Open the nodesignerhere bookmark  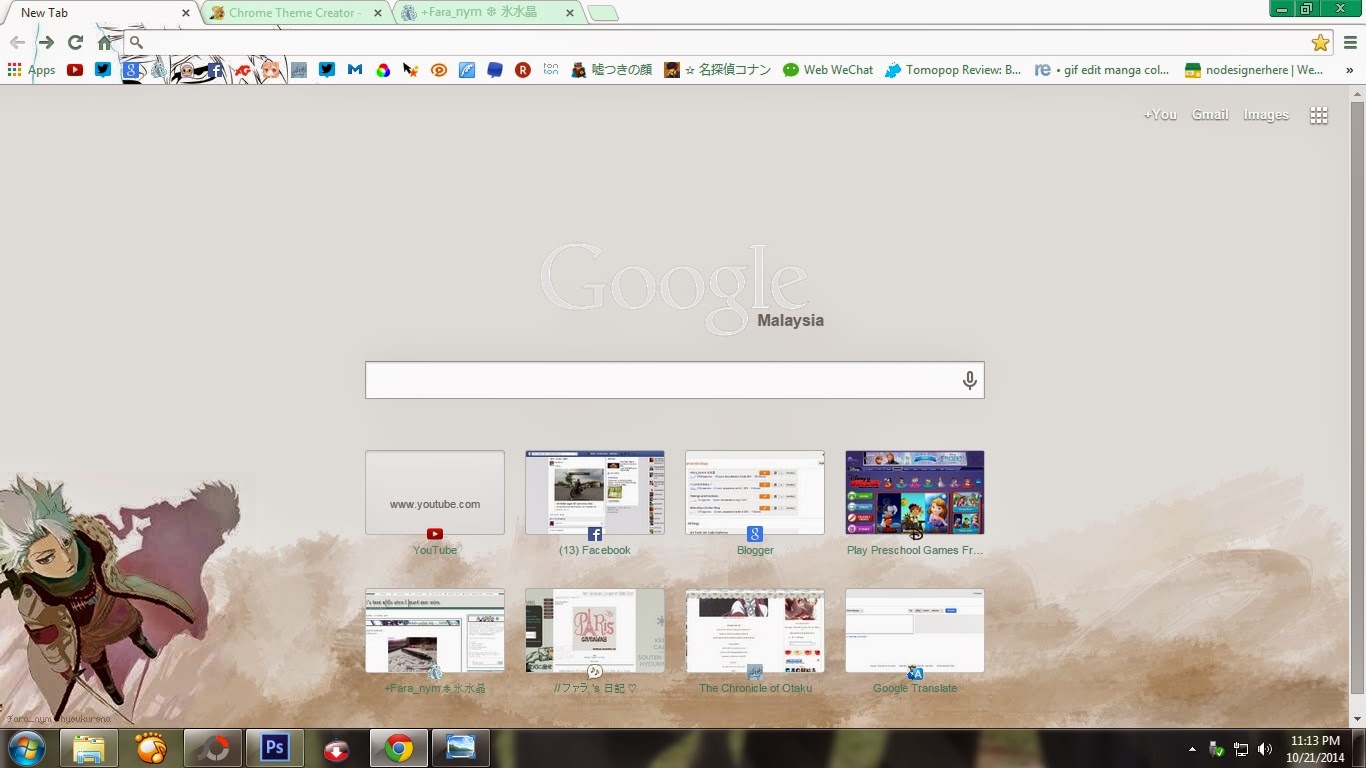click(x=1254, y=70)
